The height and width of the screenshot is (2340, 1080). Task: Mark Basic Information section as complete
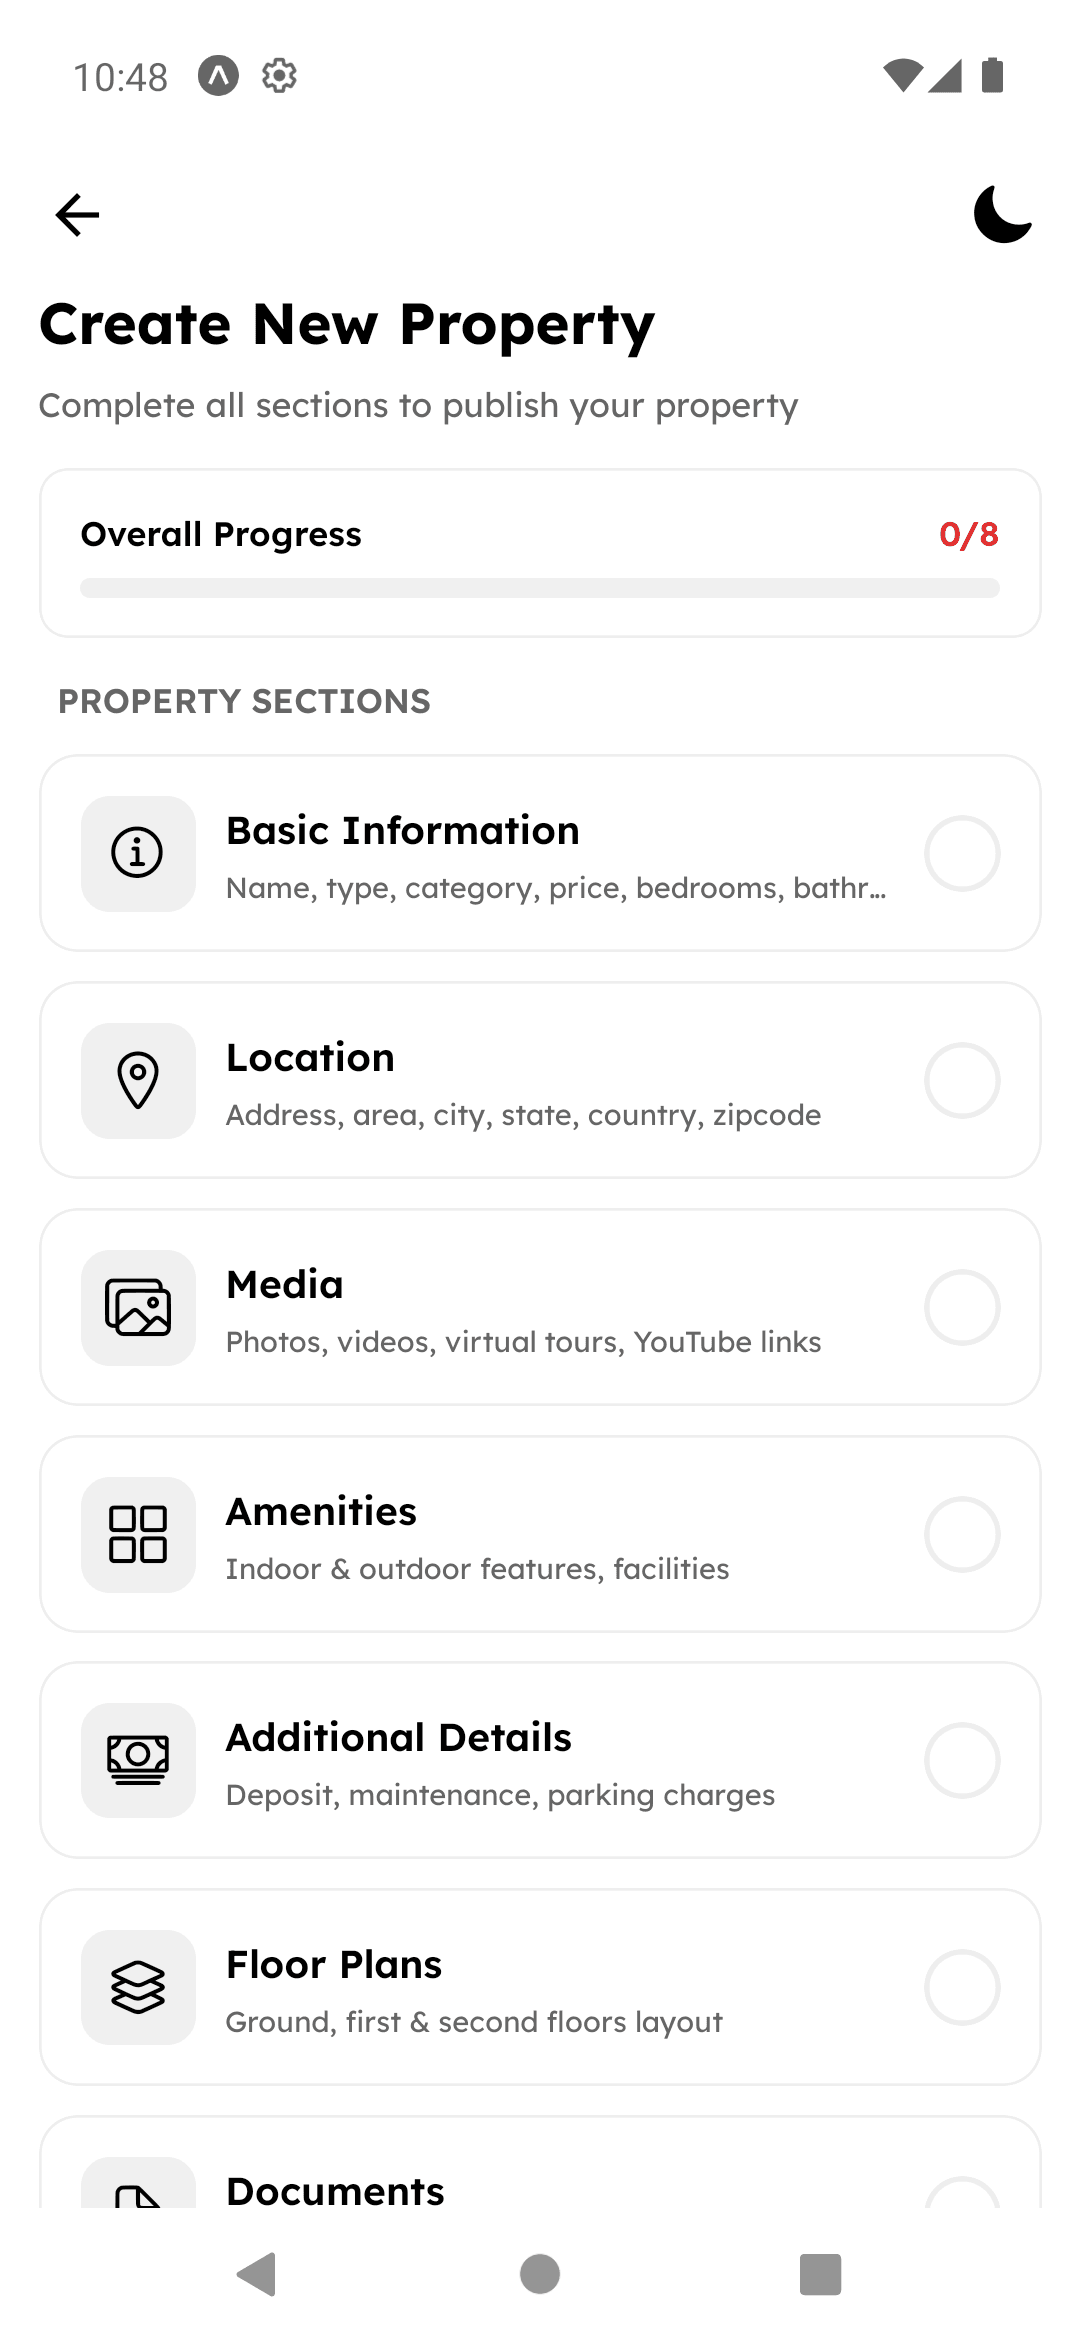(962, 853)
